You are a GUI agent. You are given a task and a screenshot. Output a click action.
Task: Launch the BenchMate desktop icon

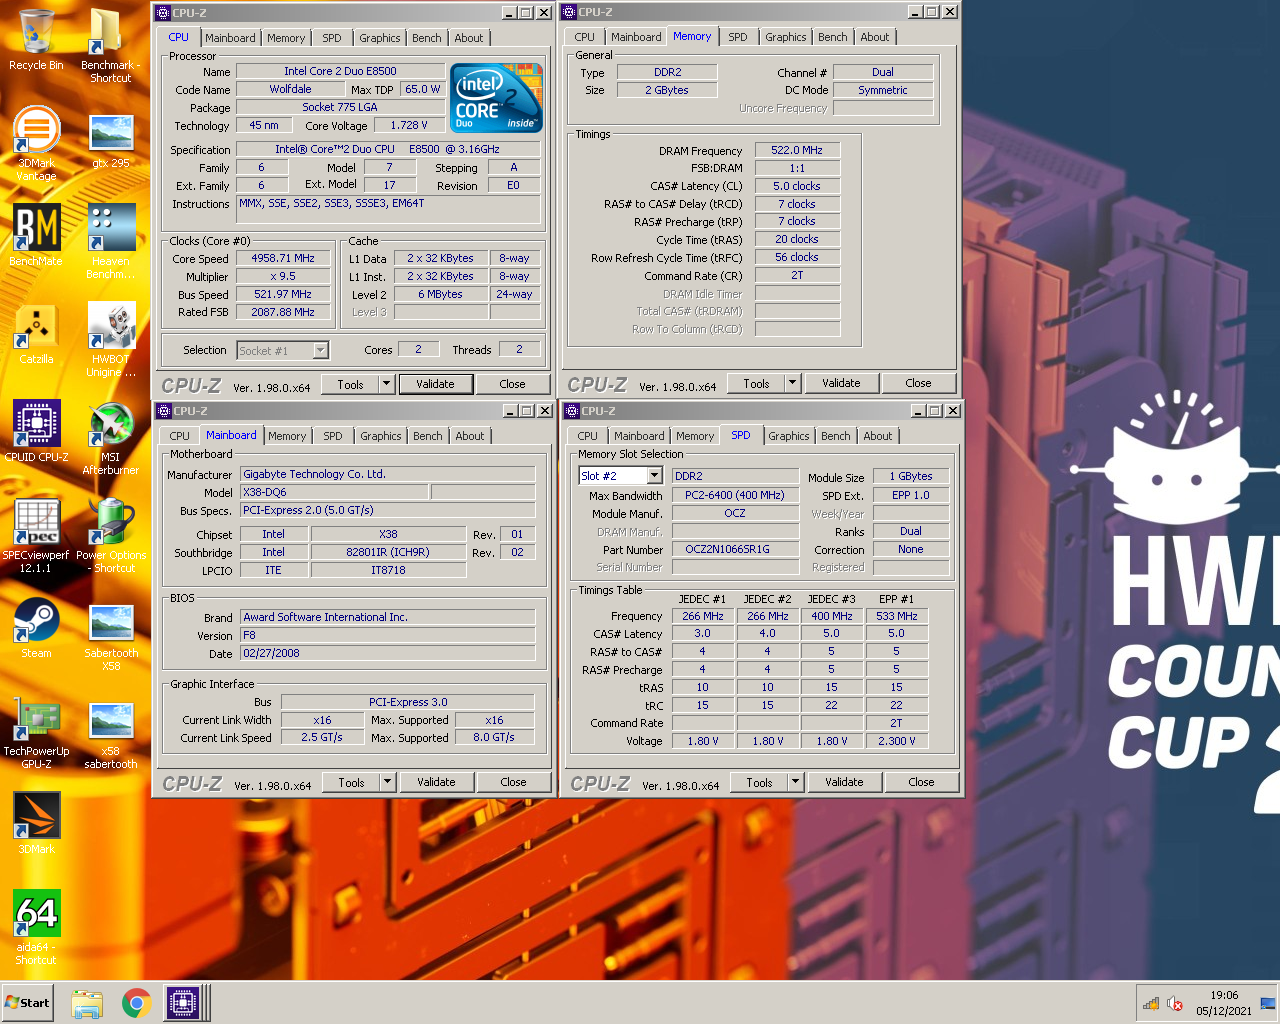tap(36, 236)
